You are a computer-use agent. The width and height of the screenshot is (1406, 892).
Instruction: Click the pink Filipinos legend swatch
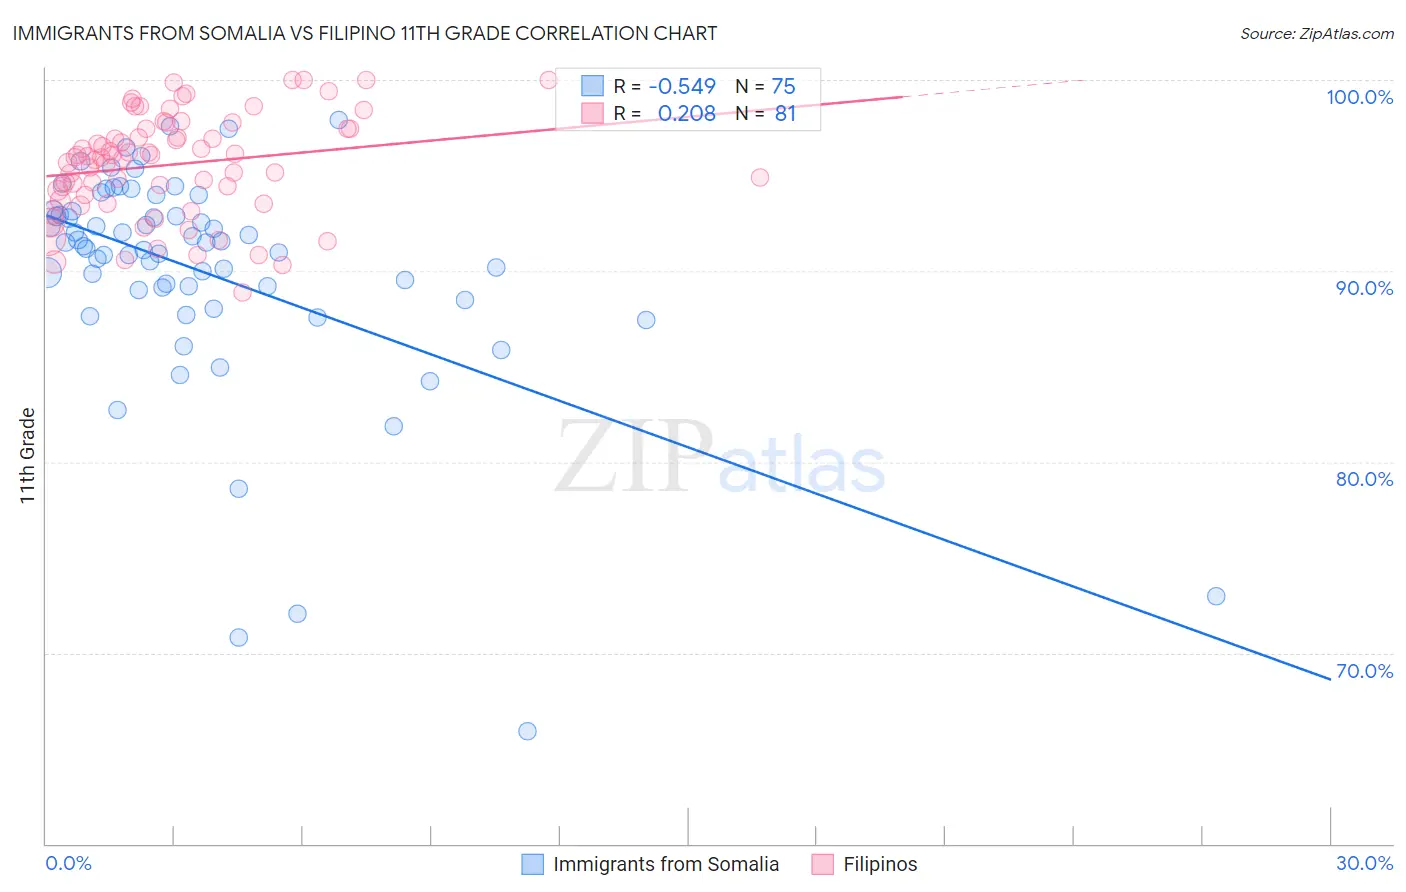click(x=823, y=864)
